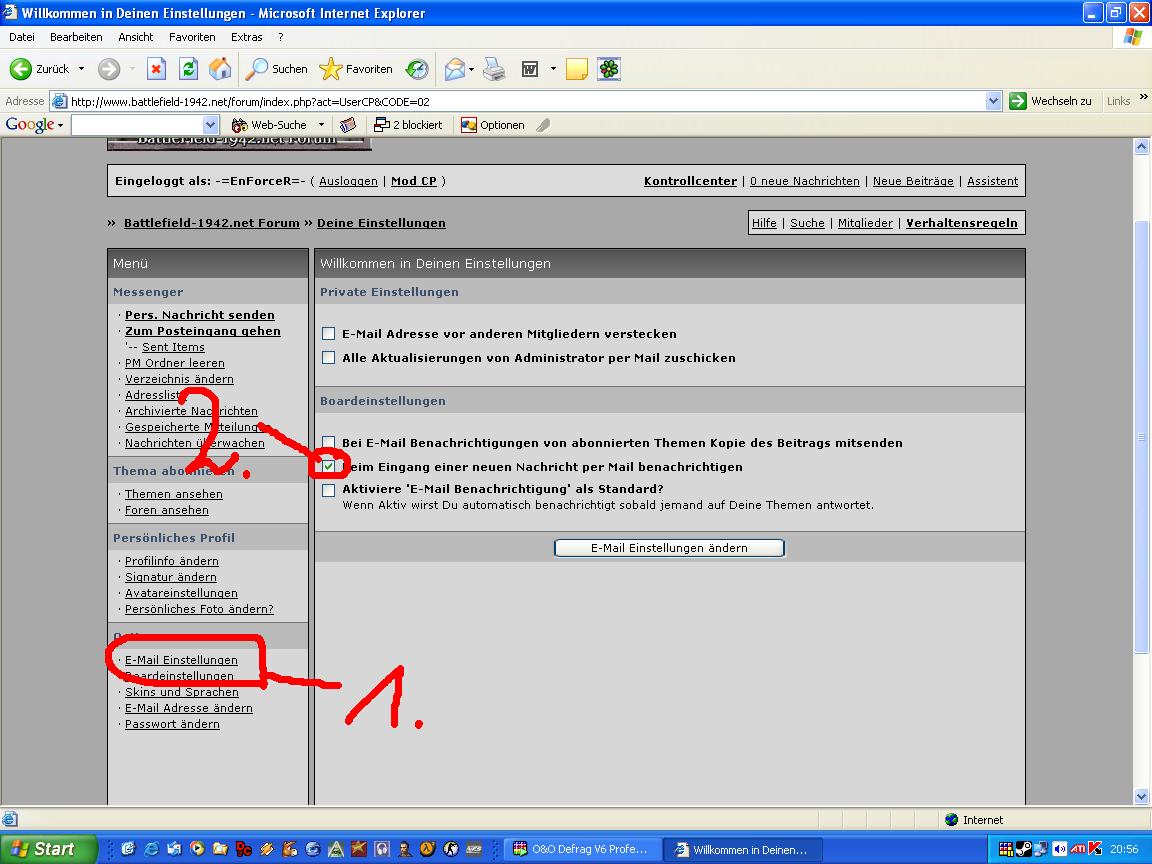Open the Suchen search pane
Screen dimensions: 1152x864
277,69
